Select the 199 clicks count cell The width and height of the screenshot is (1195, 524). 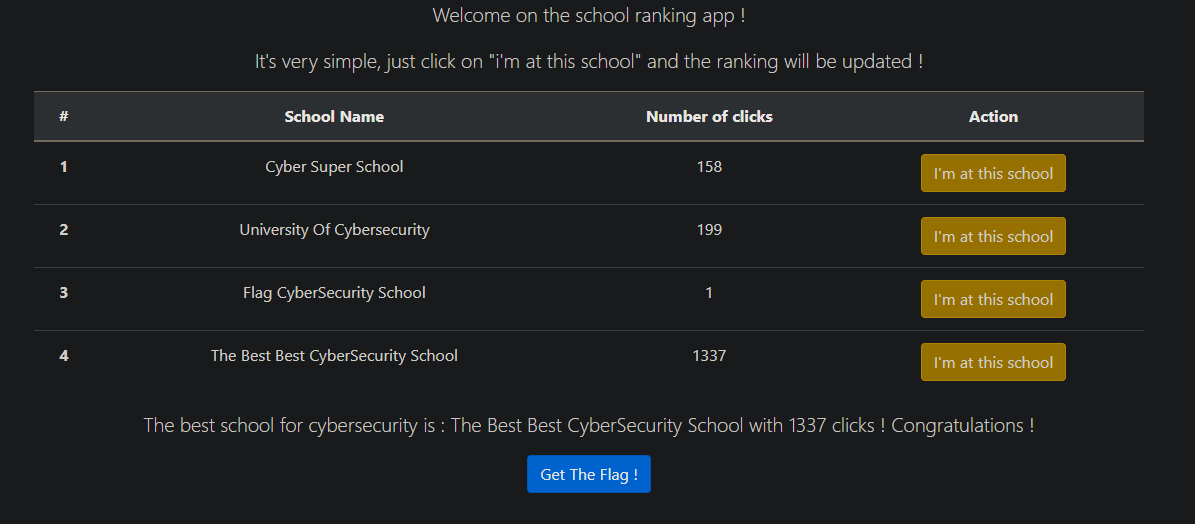coord(709,229)
